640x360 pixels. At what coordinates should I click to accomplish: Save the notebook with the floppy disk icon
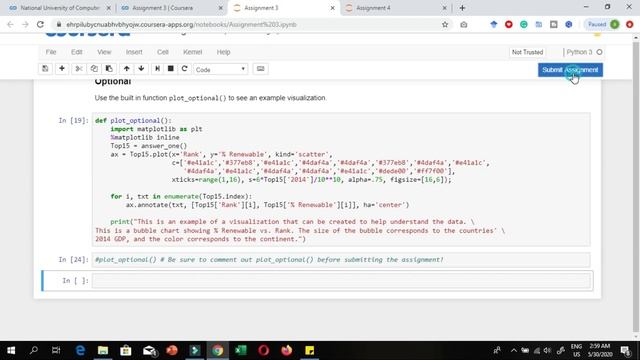pyautogui.click(x=45, y=69)
